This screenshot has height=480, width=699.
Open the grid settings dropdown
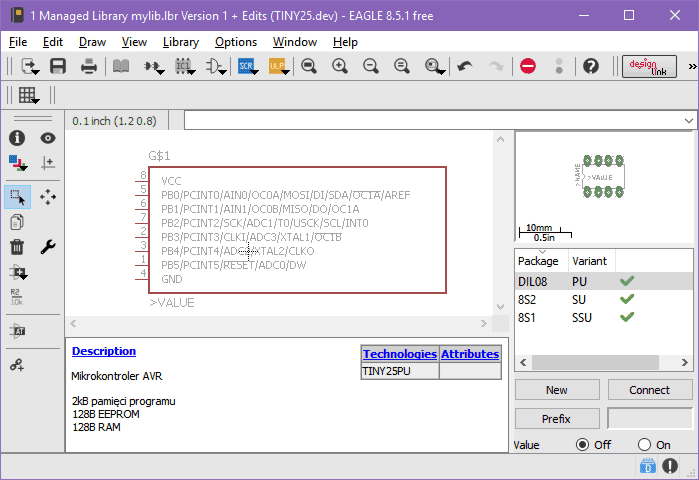point(28,95)
